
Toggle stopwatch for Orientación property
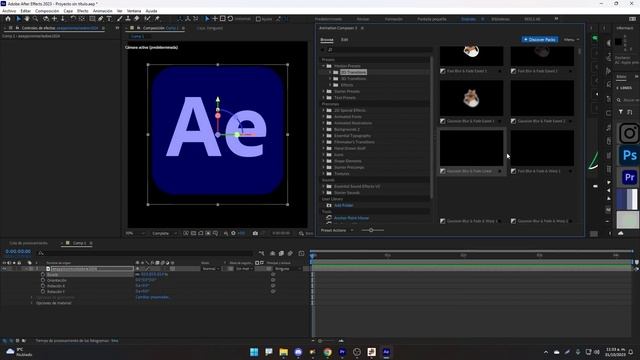pyautogui.click(x=43, y=280)
